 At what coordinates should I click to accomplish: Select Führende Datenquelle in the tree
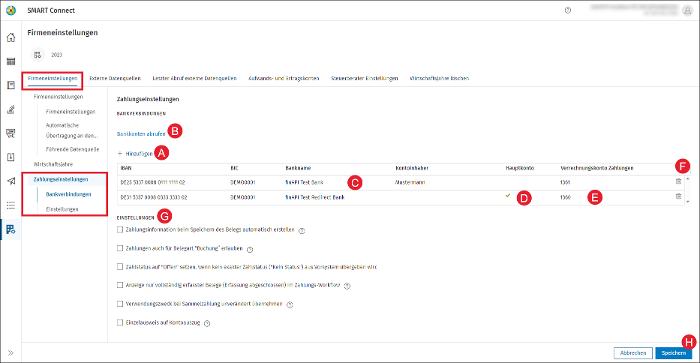coord(72,149)
